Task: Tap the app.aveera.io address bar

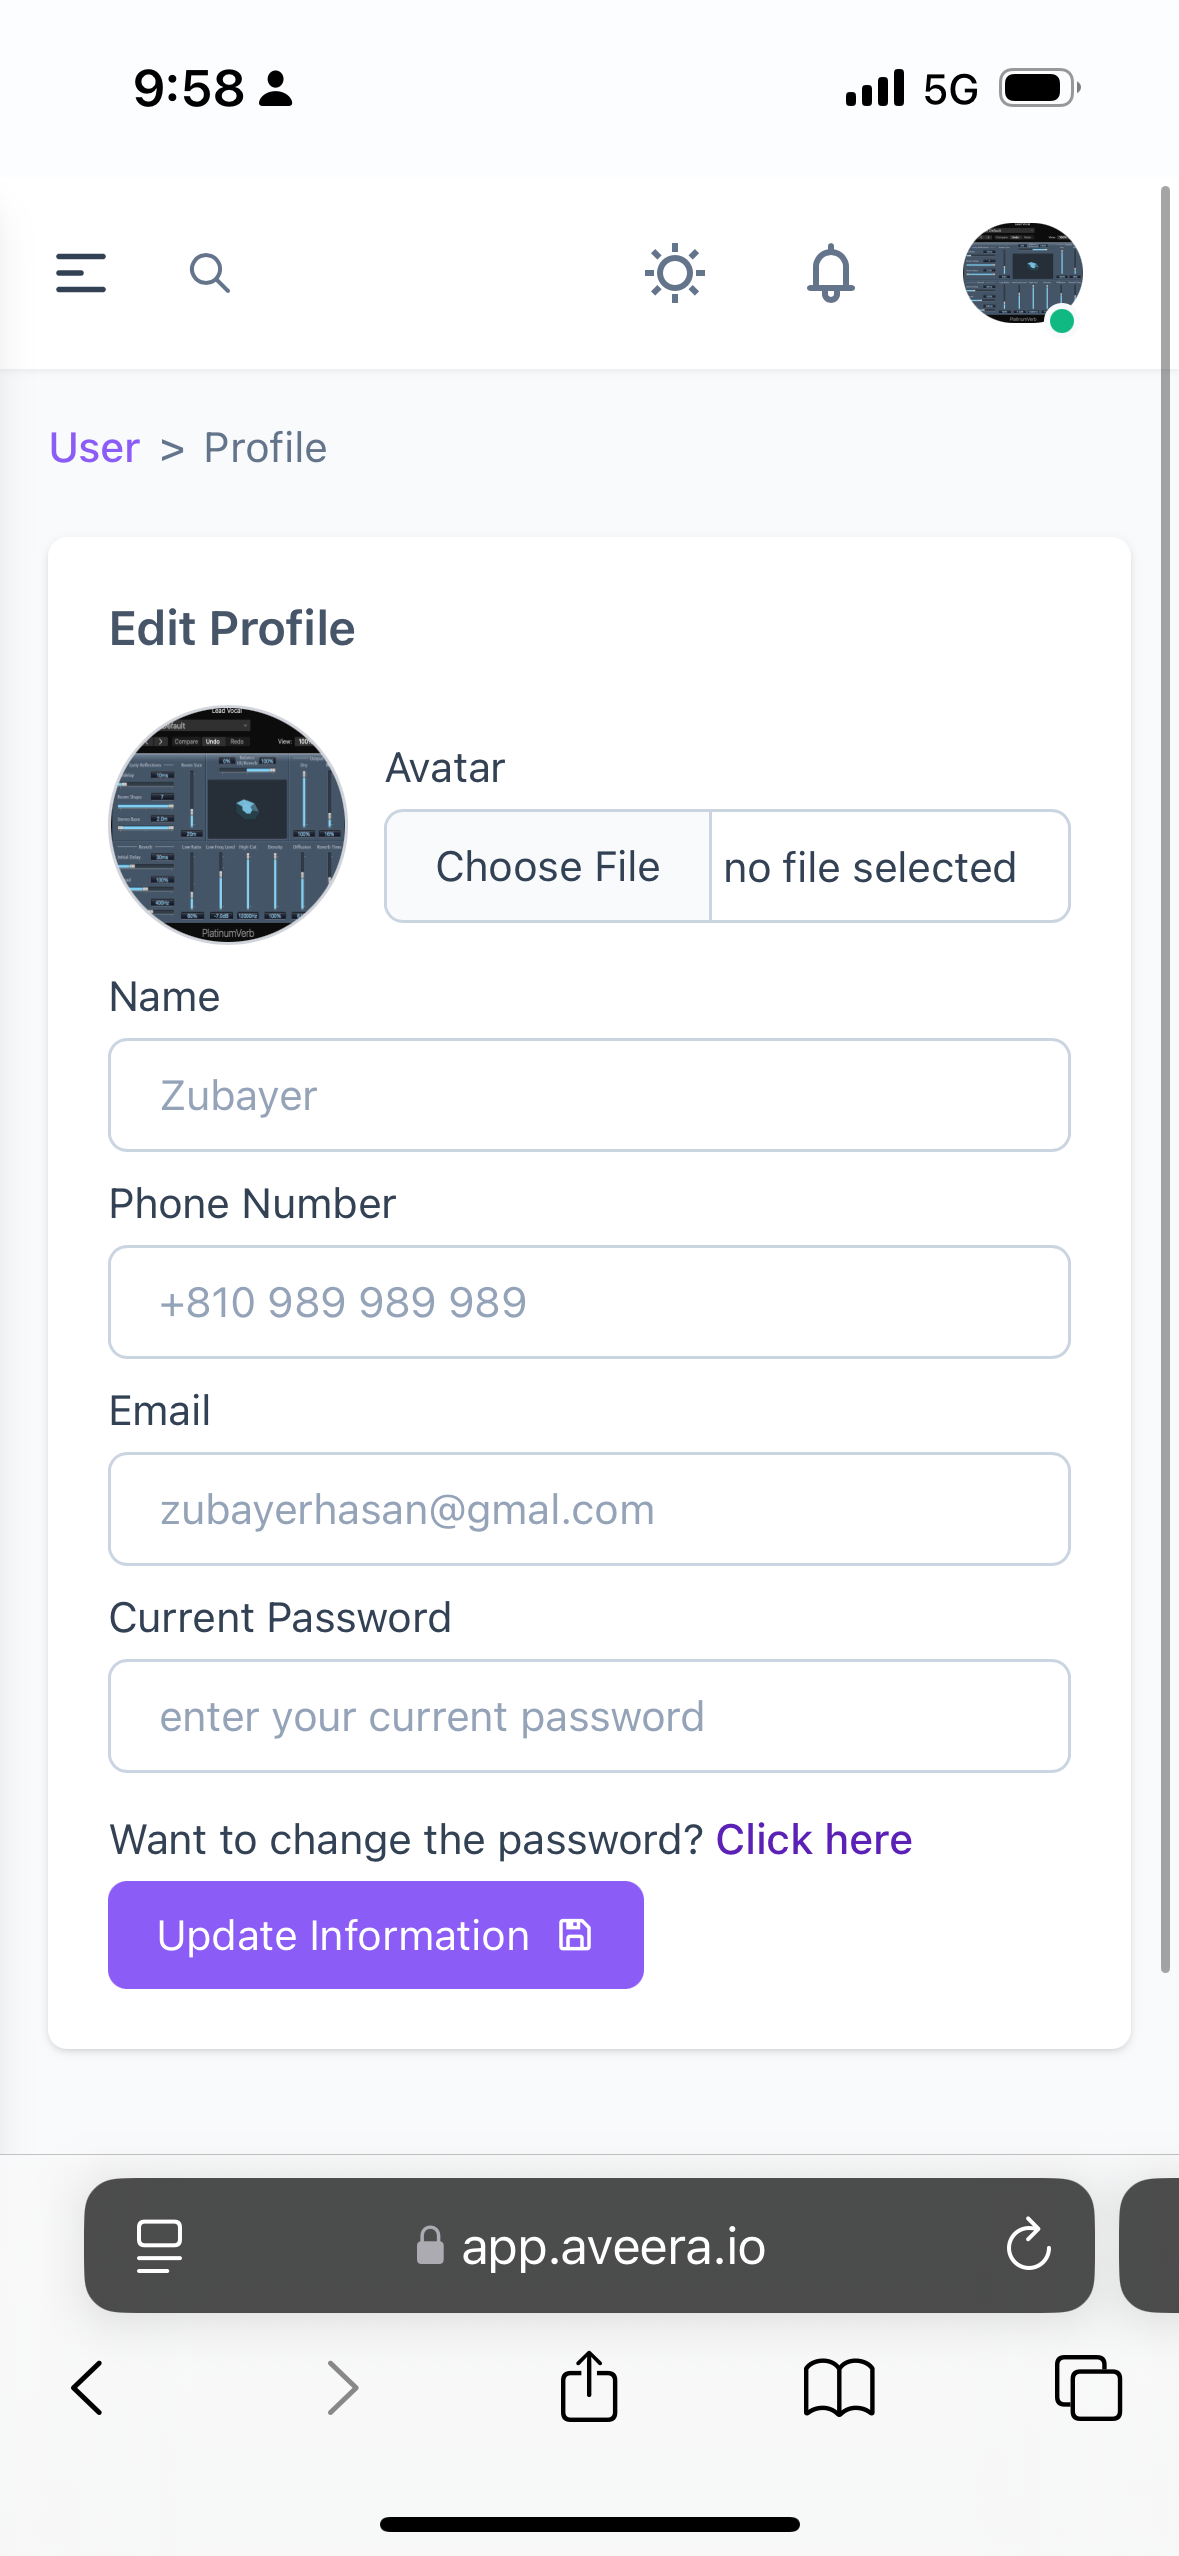Action: point(590,2246)
